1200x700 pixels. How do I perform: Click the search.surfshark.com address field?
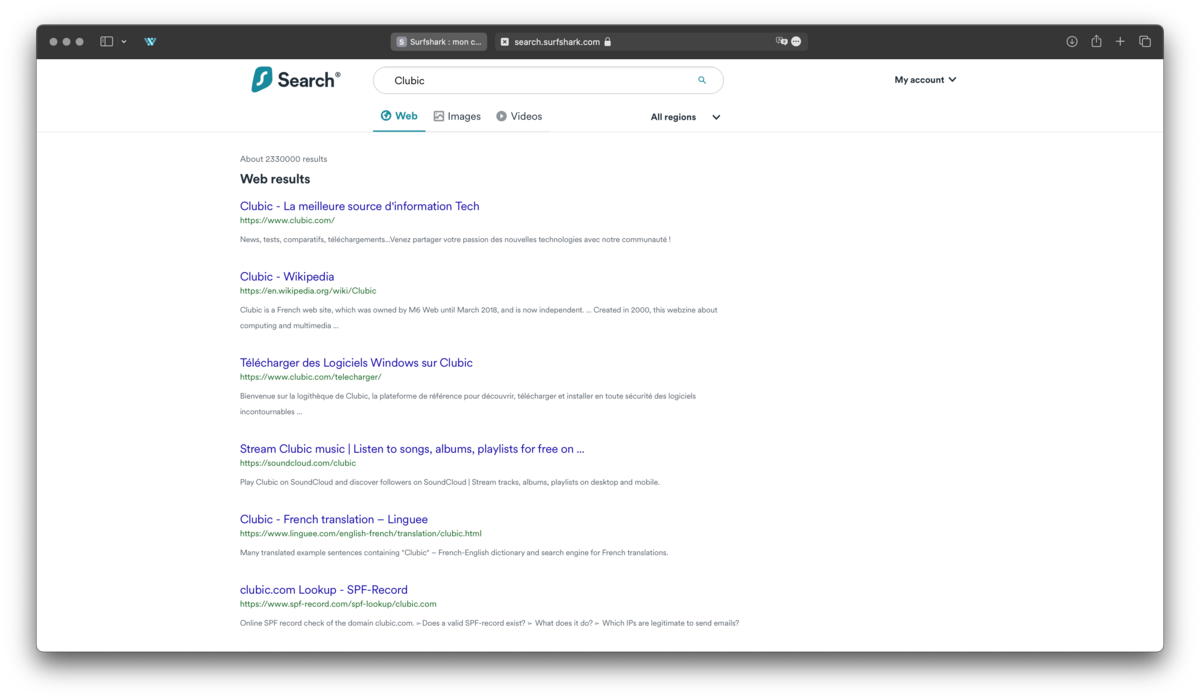point(650,42)
